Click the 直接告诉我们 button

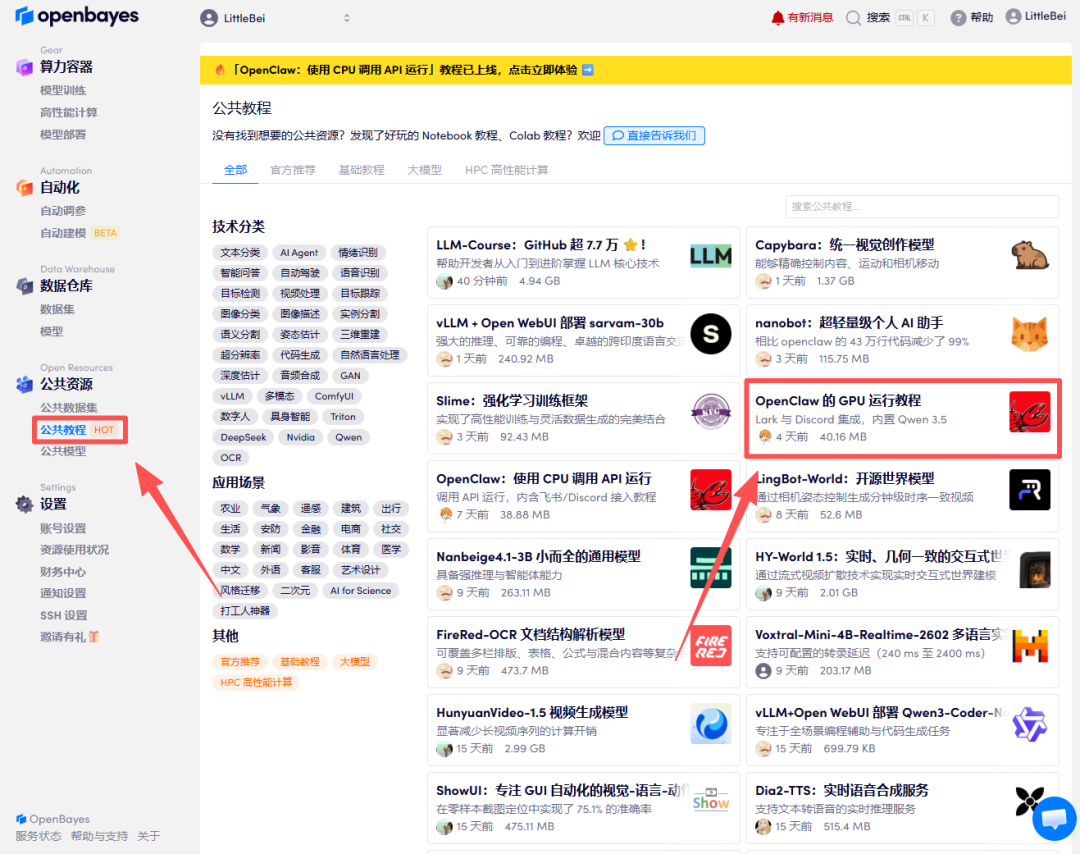654,136
